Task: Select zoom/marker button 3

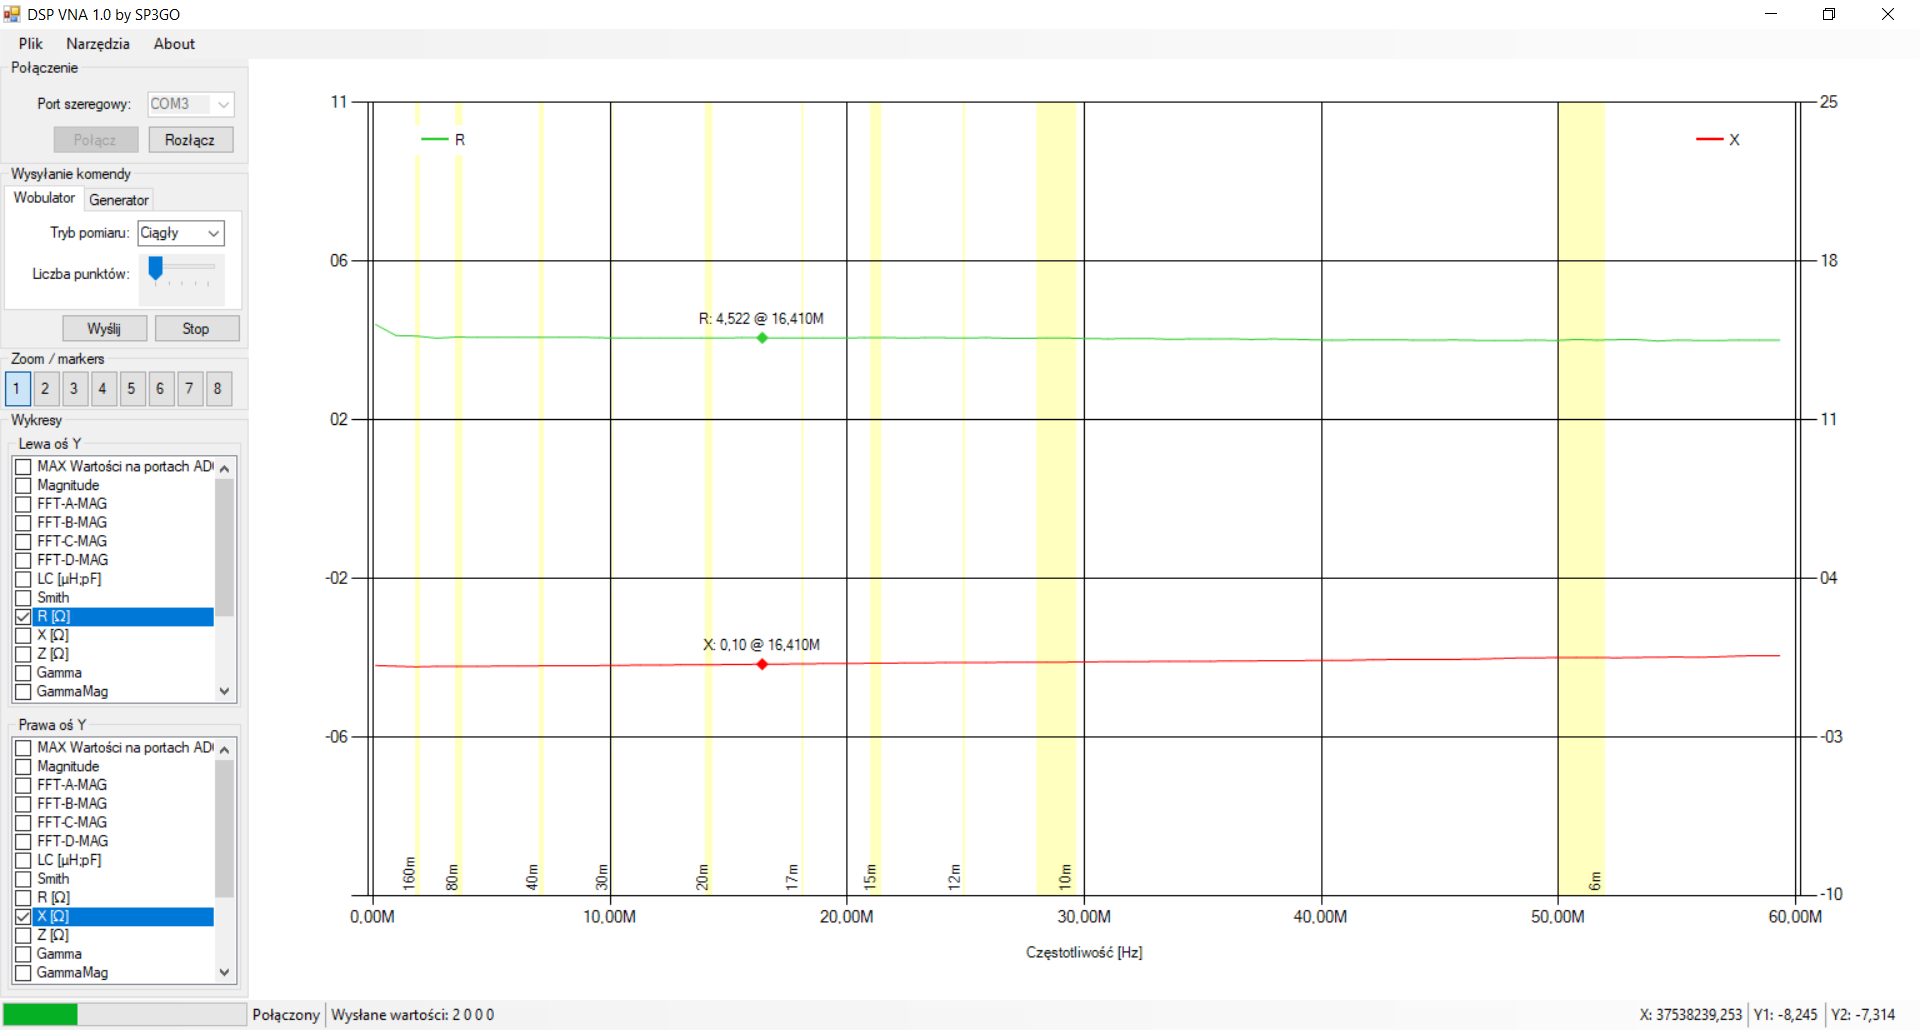Action: 74,389
